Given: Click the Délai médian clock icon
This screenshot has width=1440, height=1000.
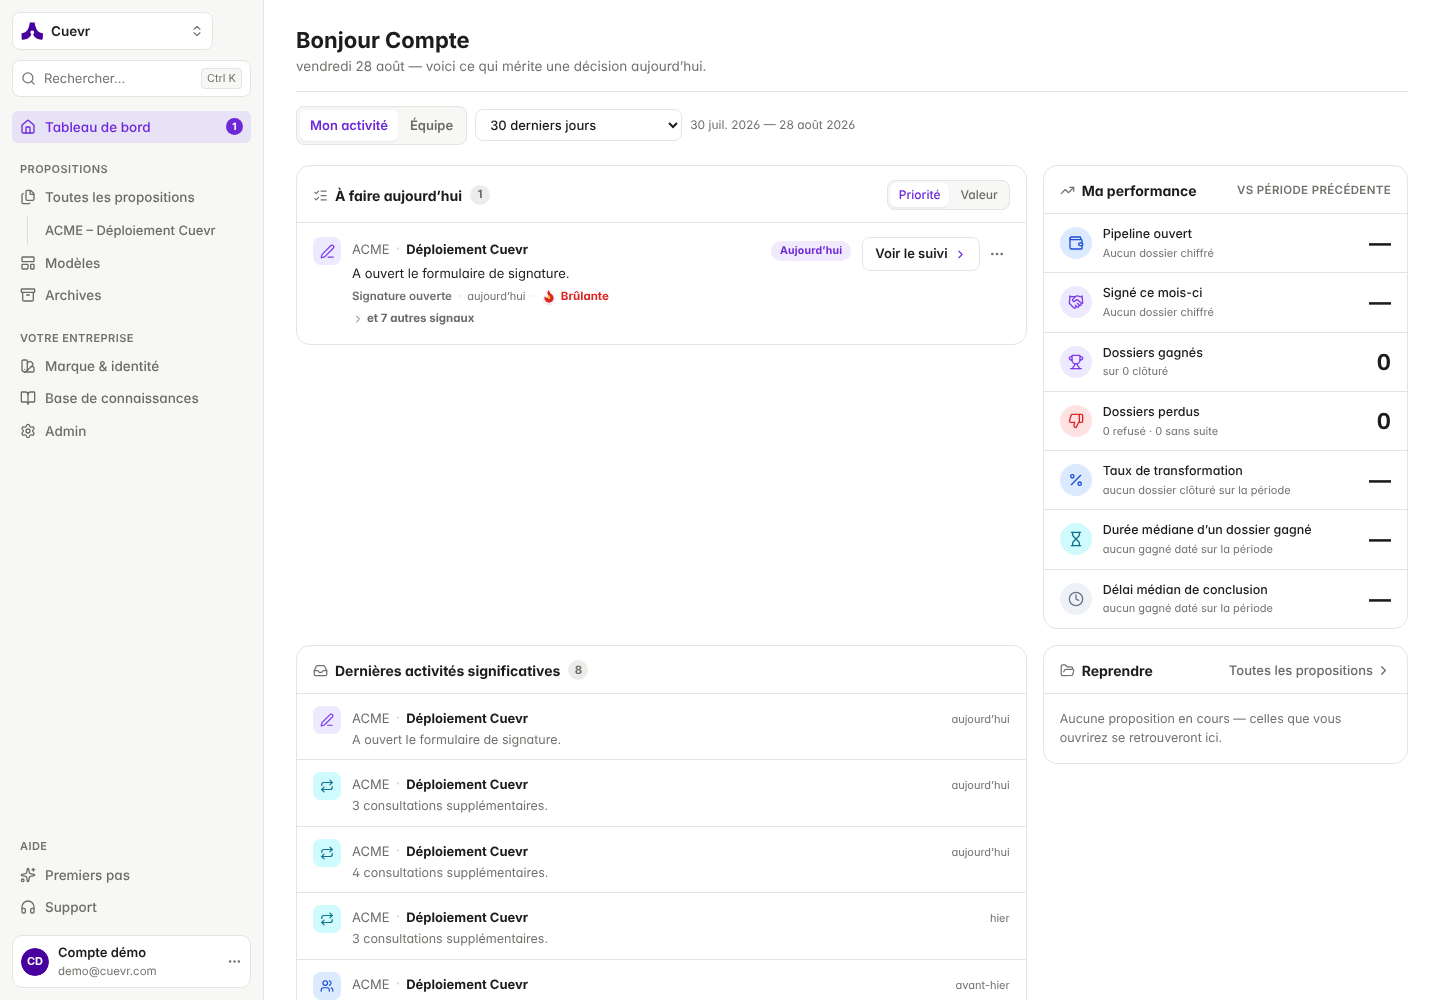Looking at the screenshot, I should [x=1076, y=599].
